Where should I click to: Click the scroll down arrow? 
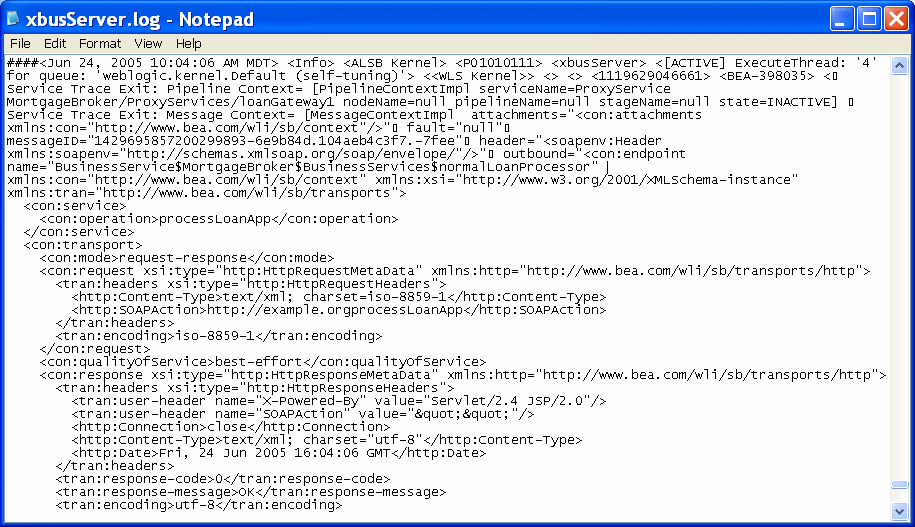[899, 512]
